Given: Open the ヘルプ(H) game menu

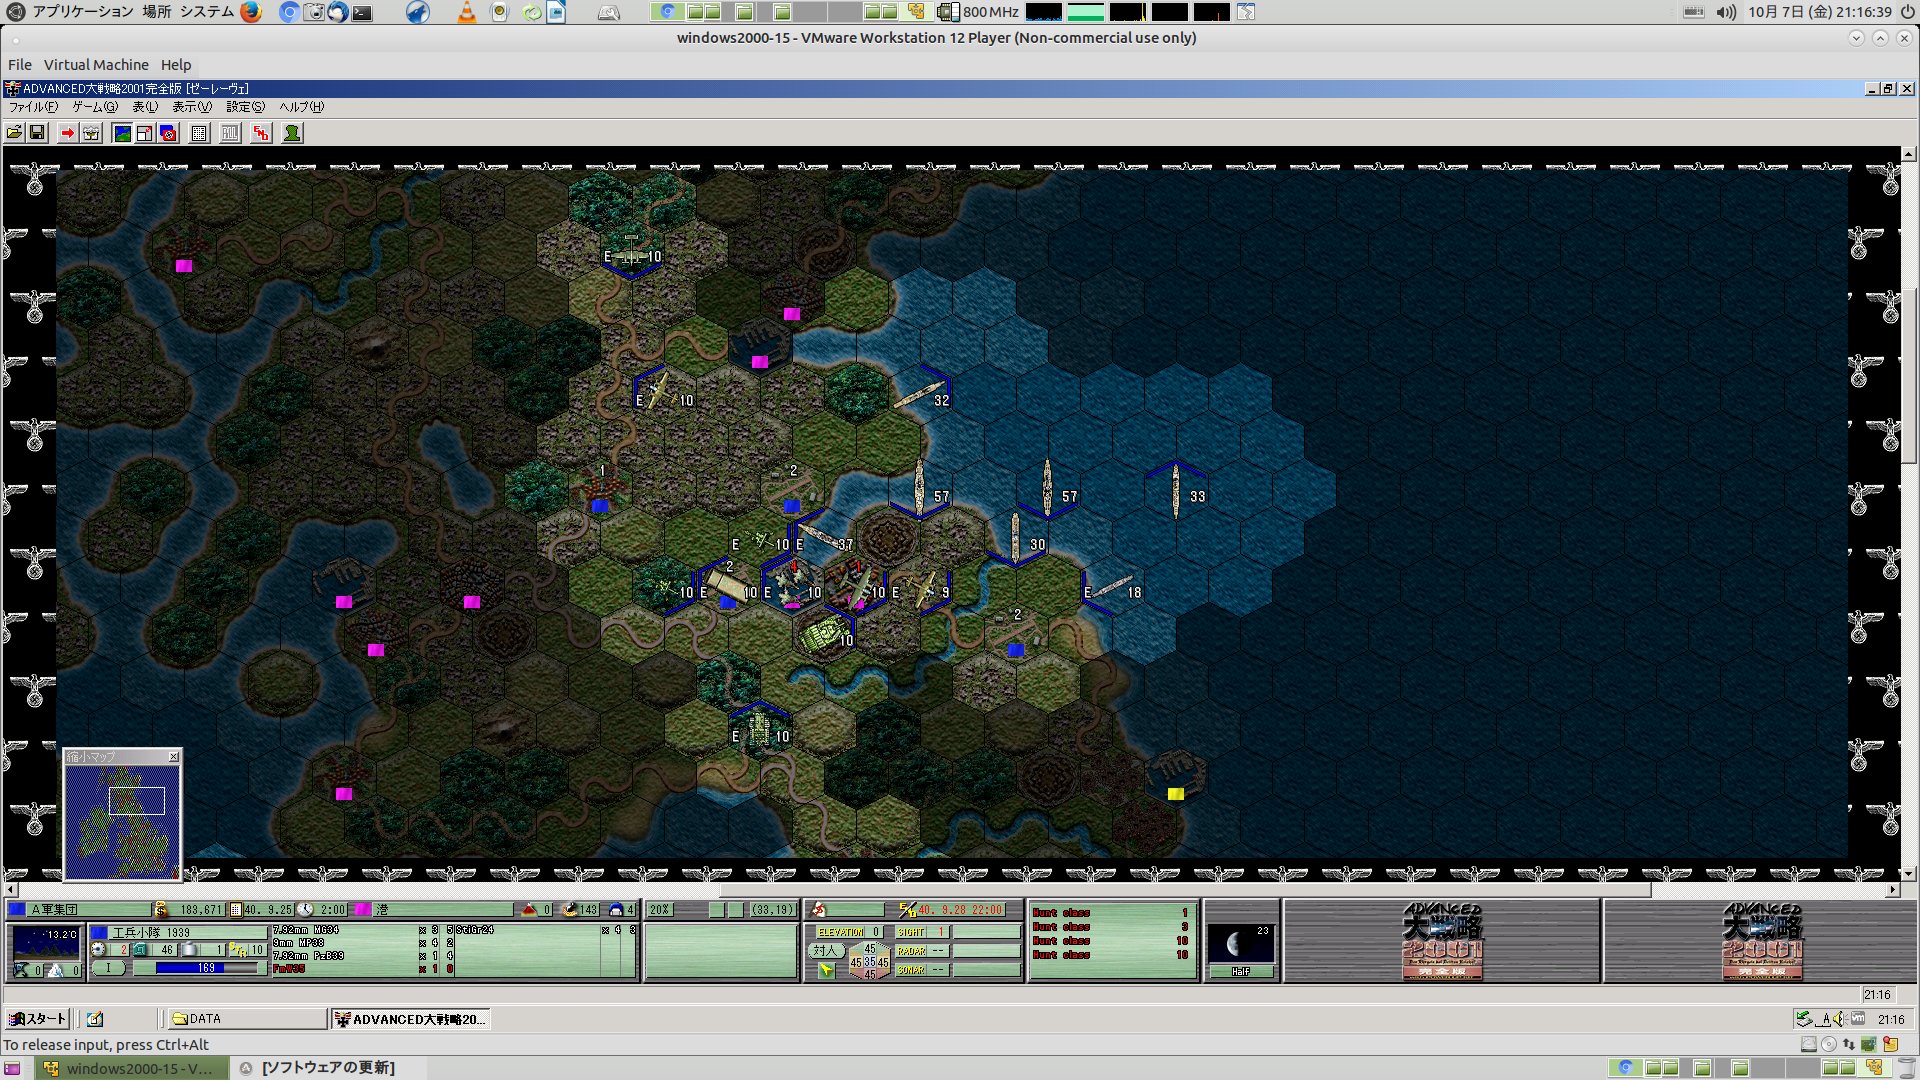Looking at the screenshot, I should pos(301,107).
